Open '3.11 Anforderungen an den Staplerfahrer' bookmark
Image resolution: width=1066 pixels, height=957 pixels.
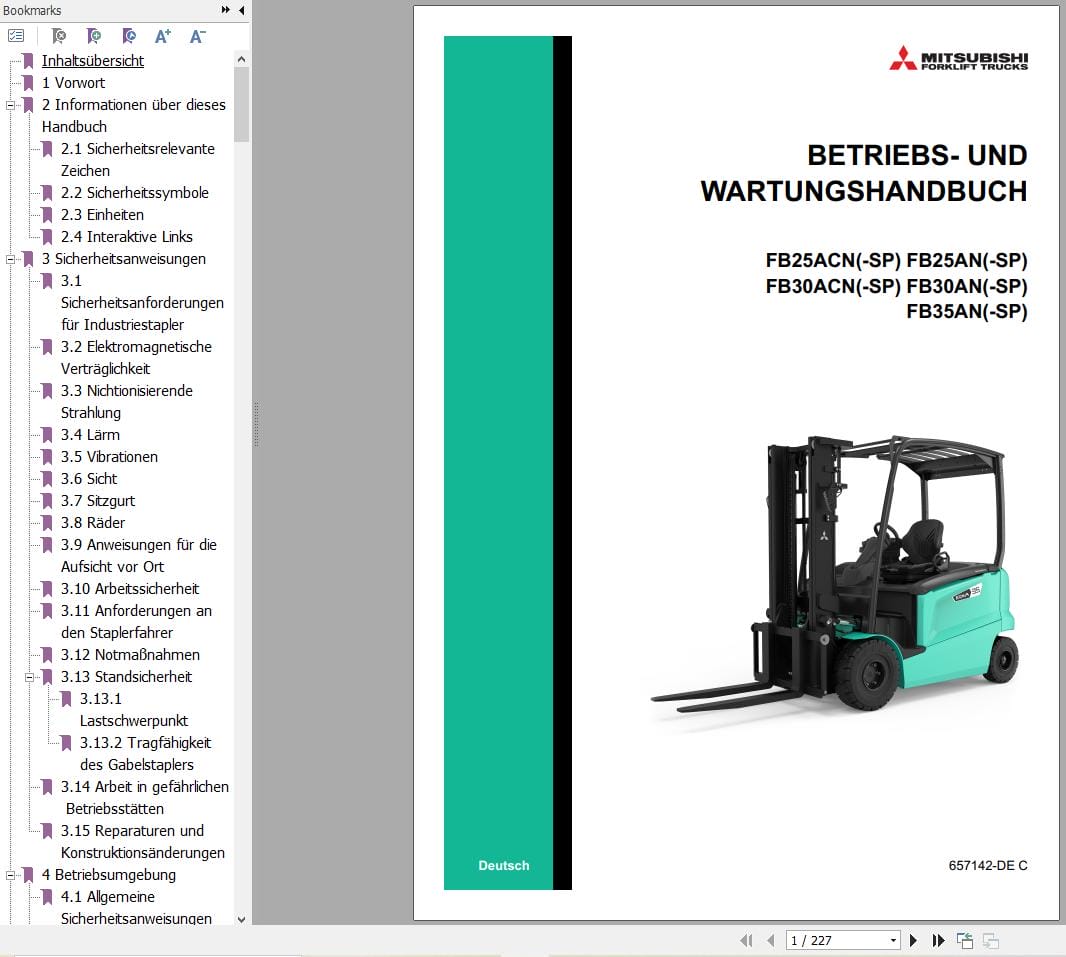tap(136, 622)
